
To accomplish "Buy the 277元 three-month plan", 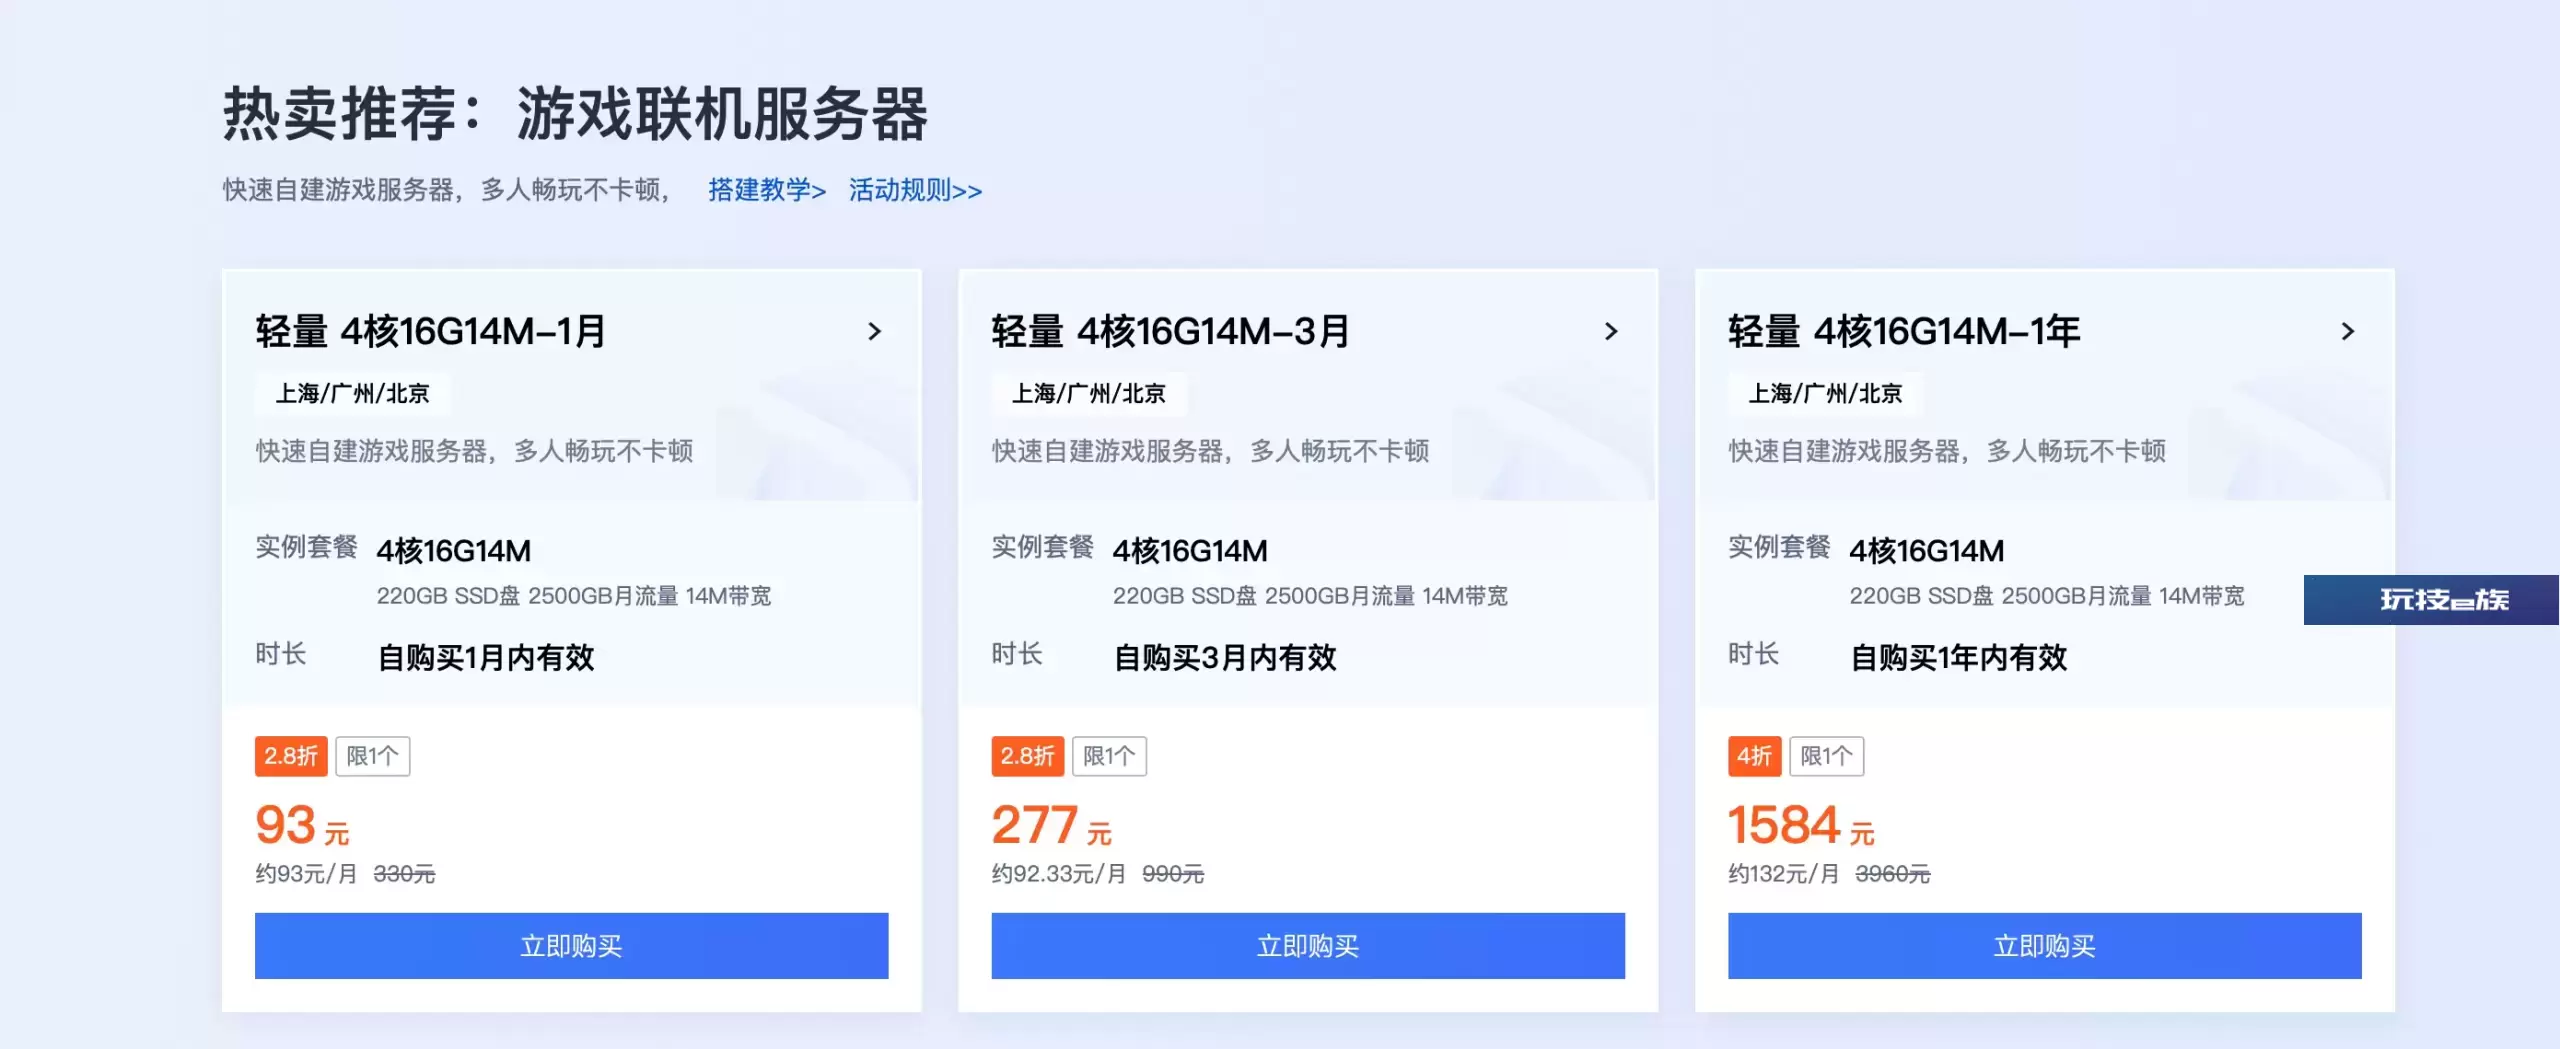I will point(1308,945).
